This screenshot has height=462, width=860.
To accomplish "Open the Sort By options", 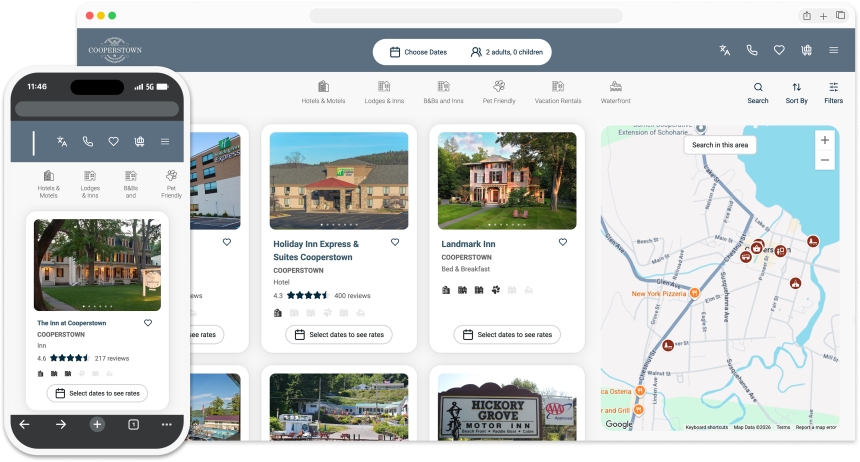I will pos(796,93).
